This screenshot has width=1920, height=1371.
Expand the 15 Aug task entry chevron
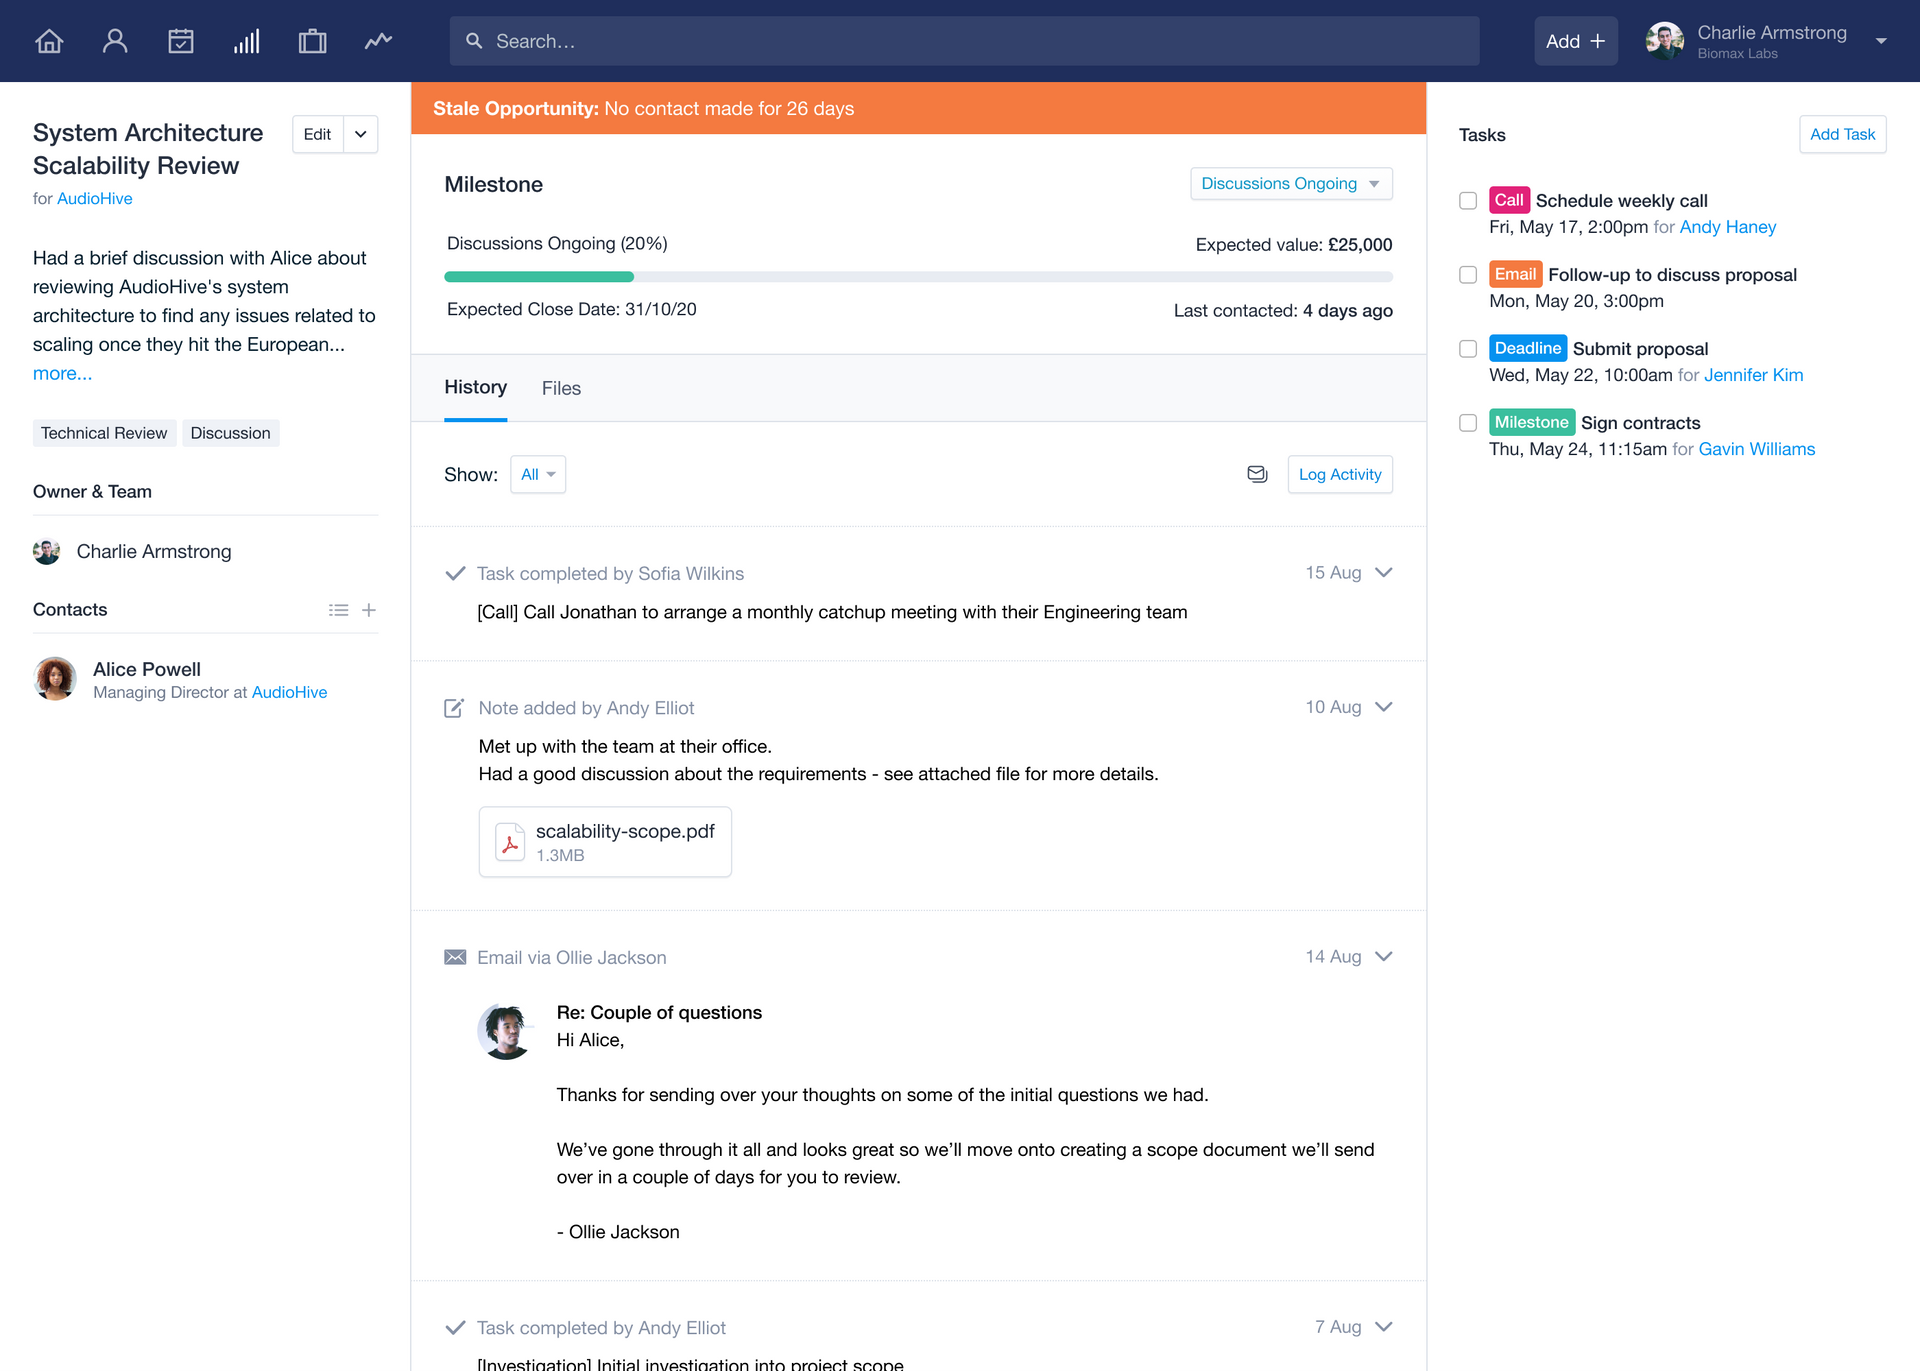coord(1384,573)
